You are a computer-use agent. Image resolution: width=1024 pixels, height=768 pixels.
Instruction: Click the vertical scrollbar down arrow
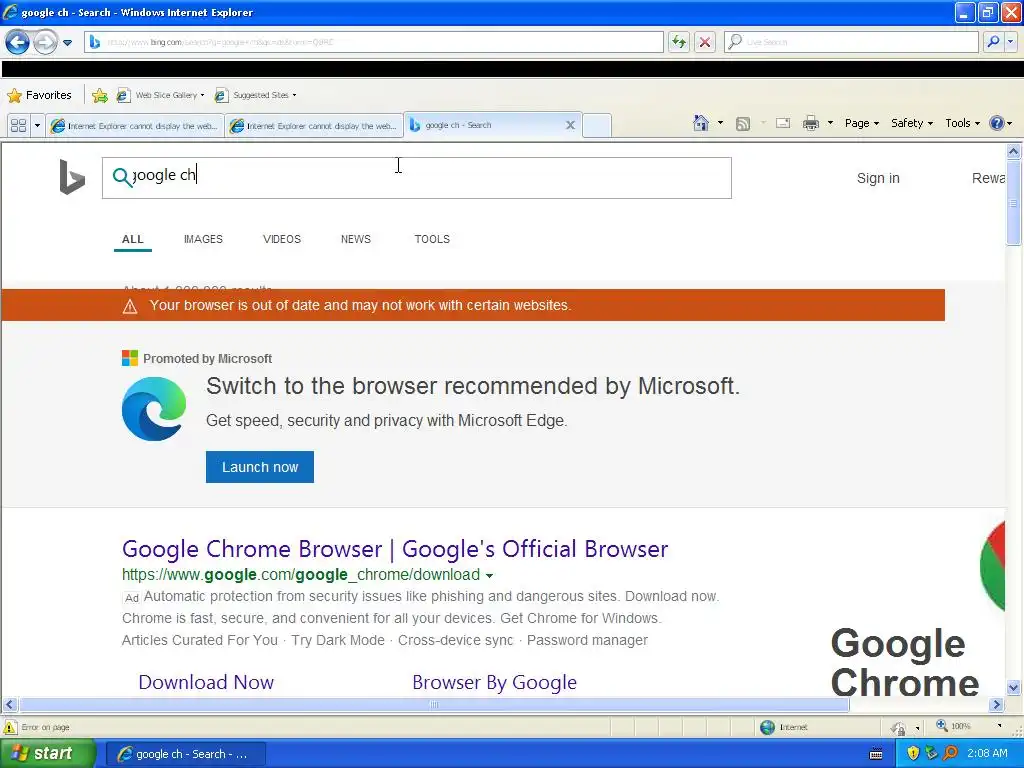point(1014,687)
